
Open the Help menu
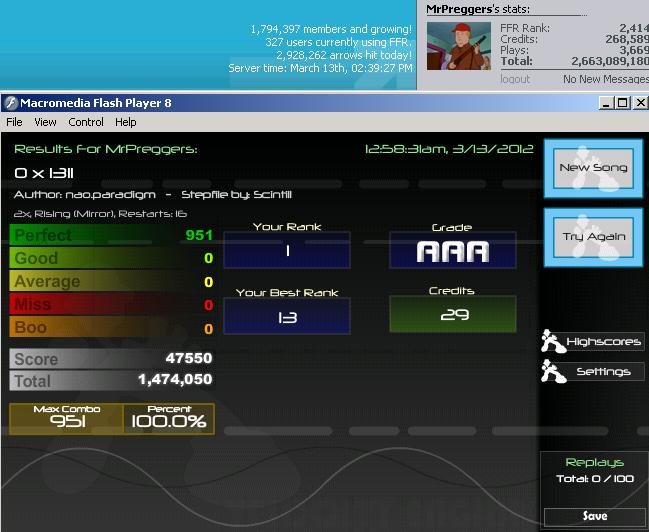click(x=125, y=122)
